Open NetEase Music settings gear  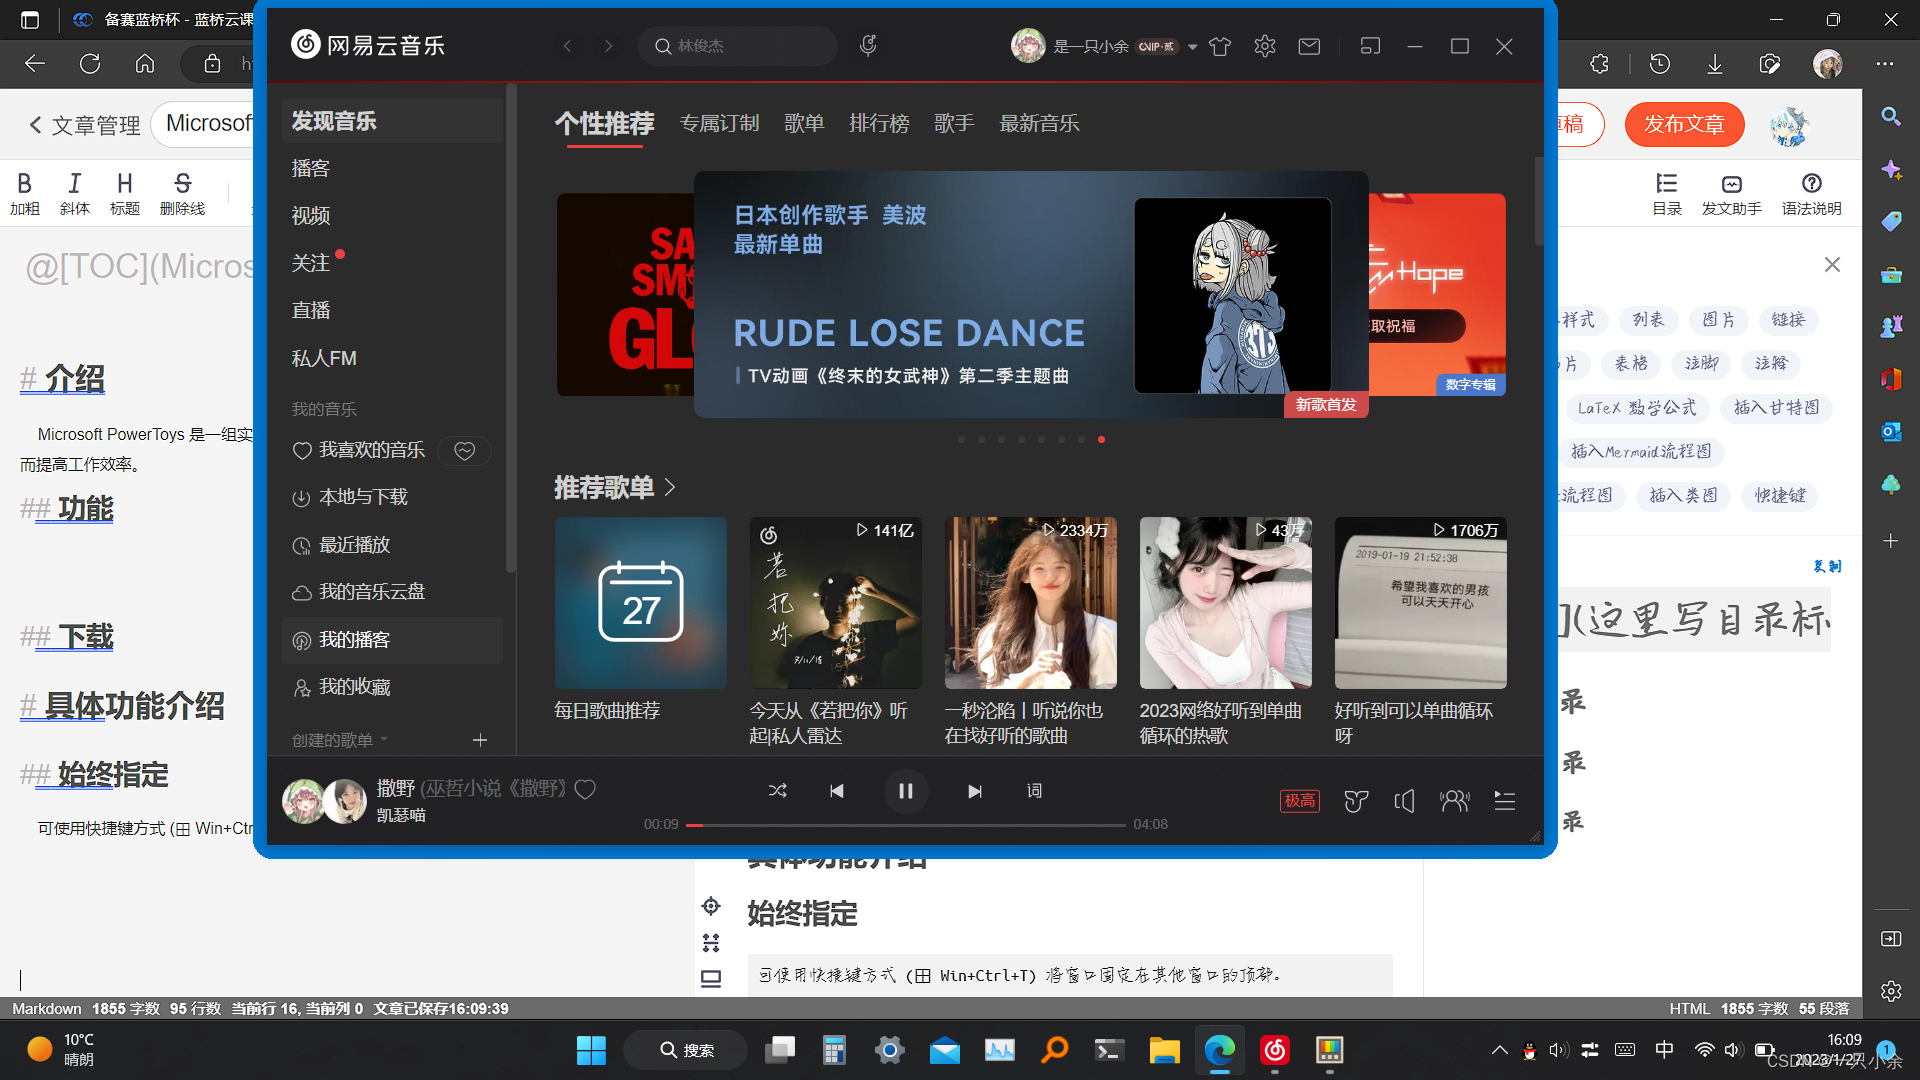point(1264,46)
